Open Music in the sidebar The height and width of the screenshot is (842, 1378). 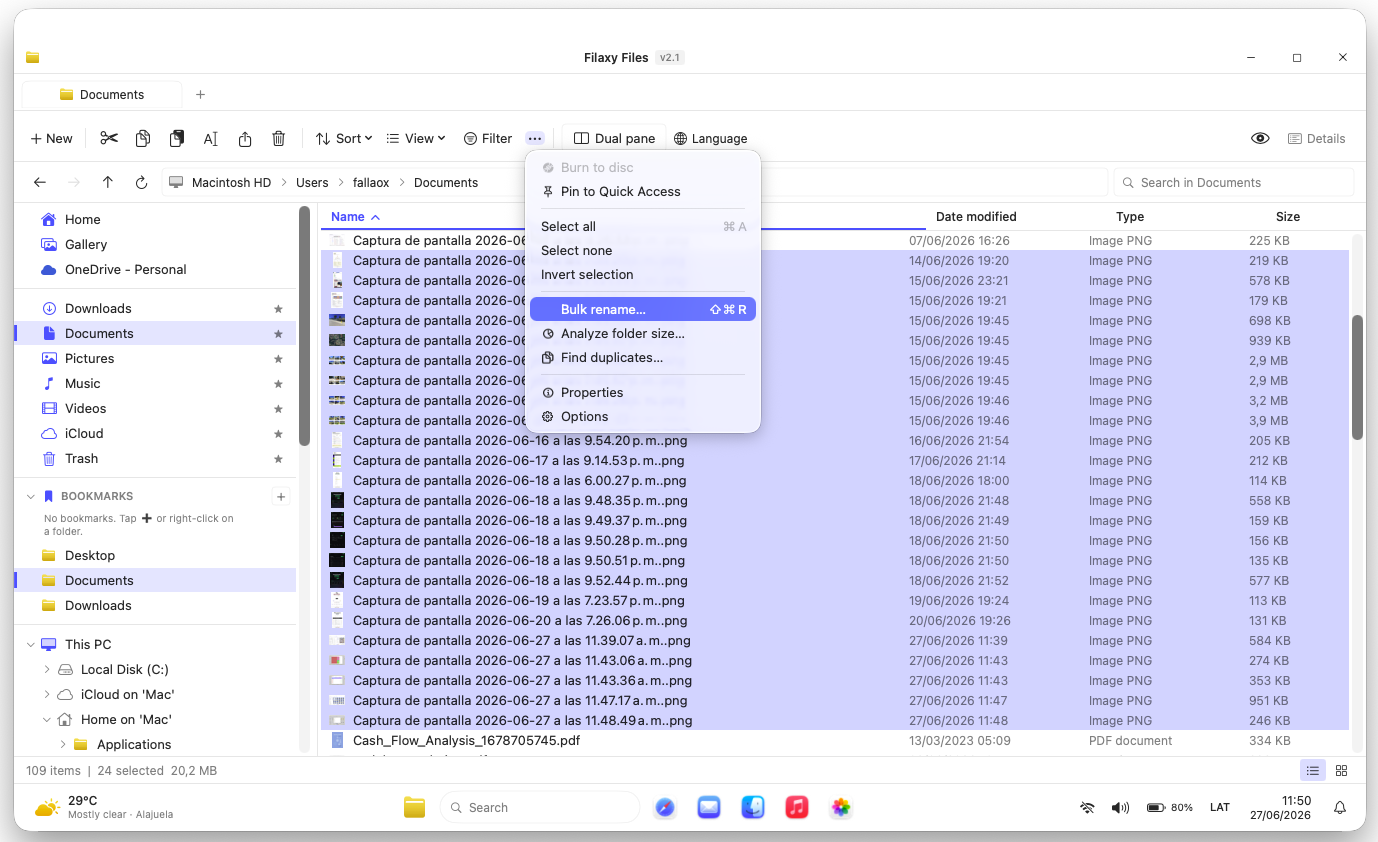coord(155,384)
